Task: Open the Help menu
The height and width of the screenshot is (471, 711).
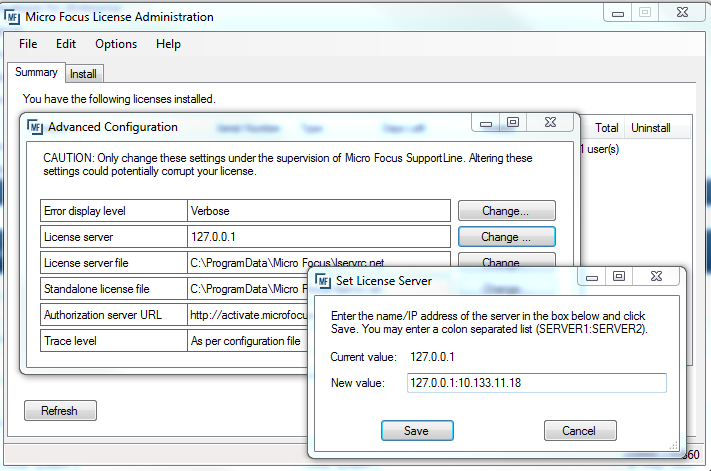Action: 168,44
